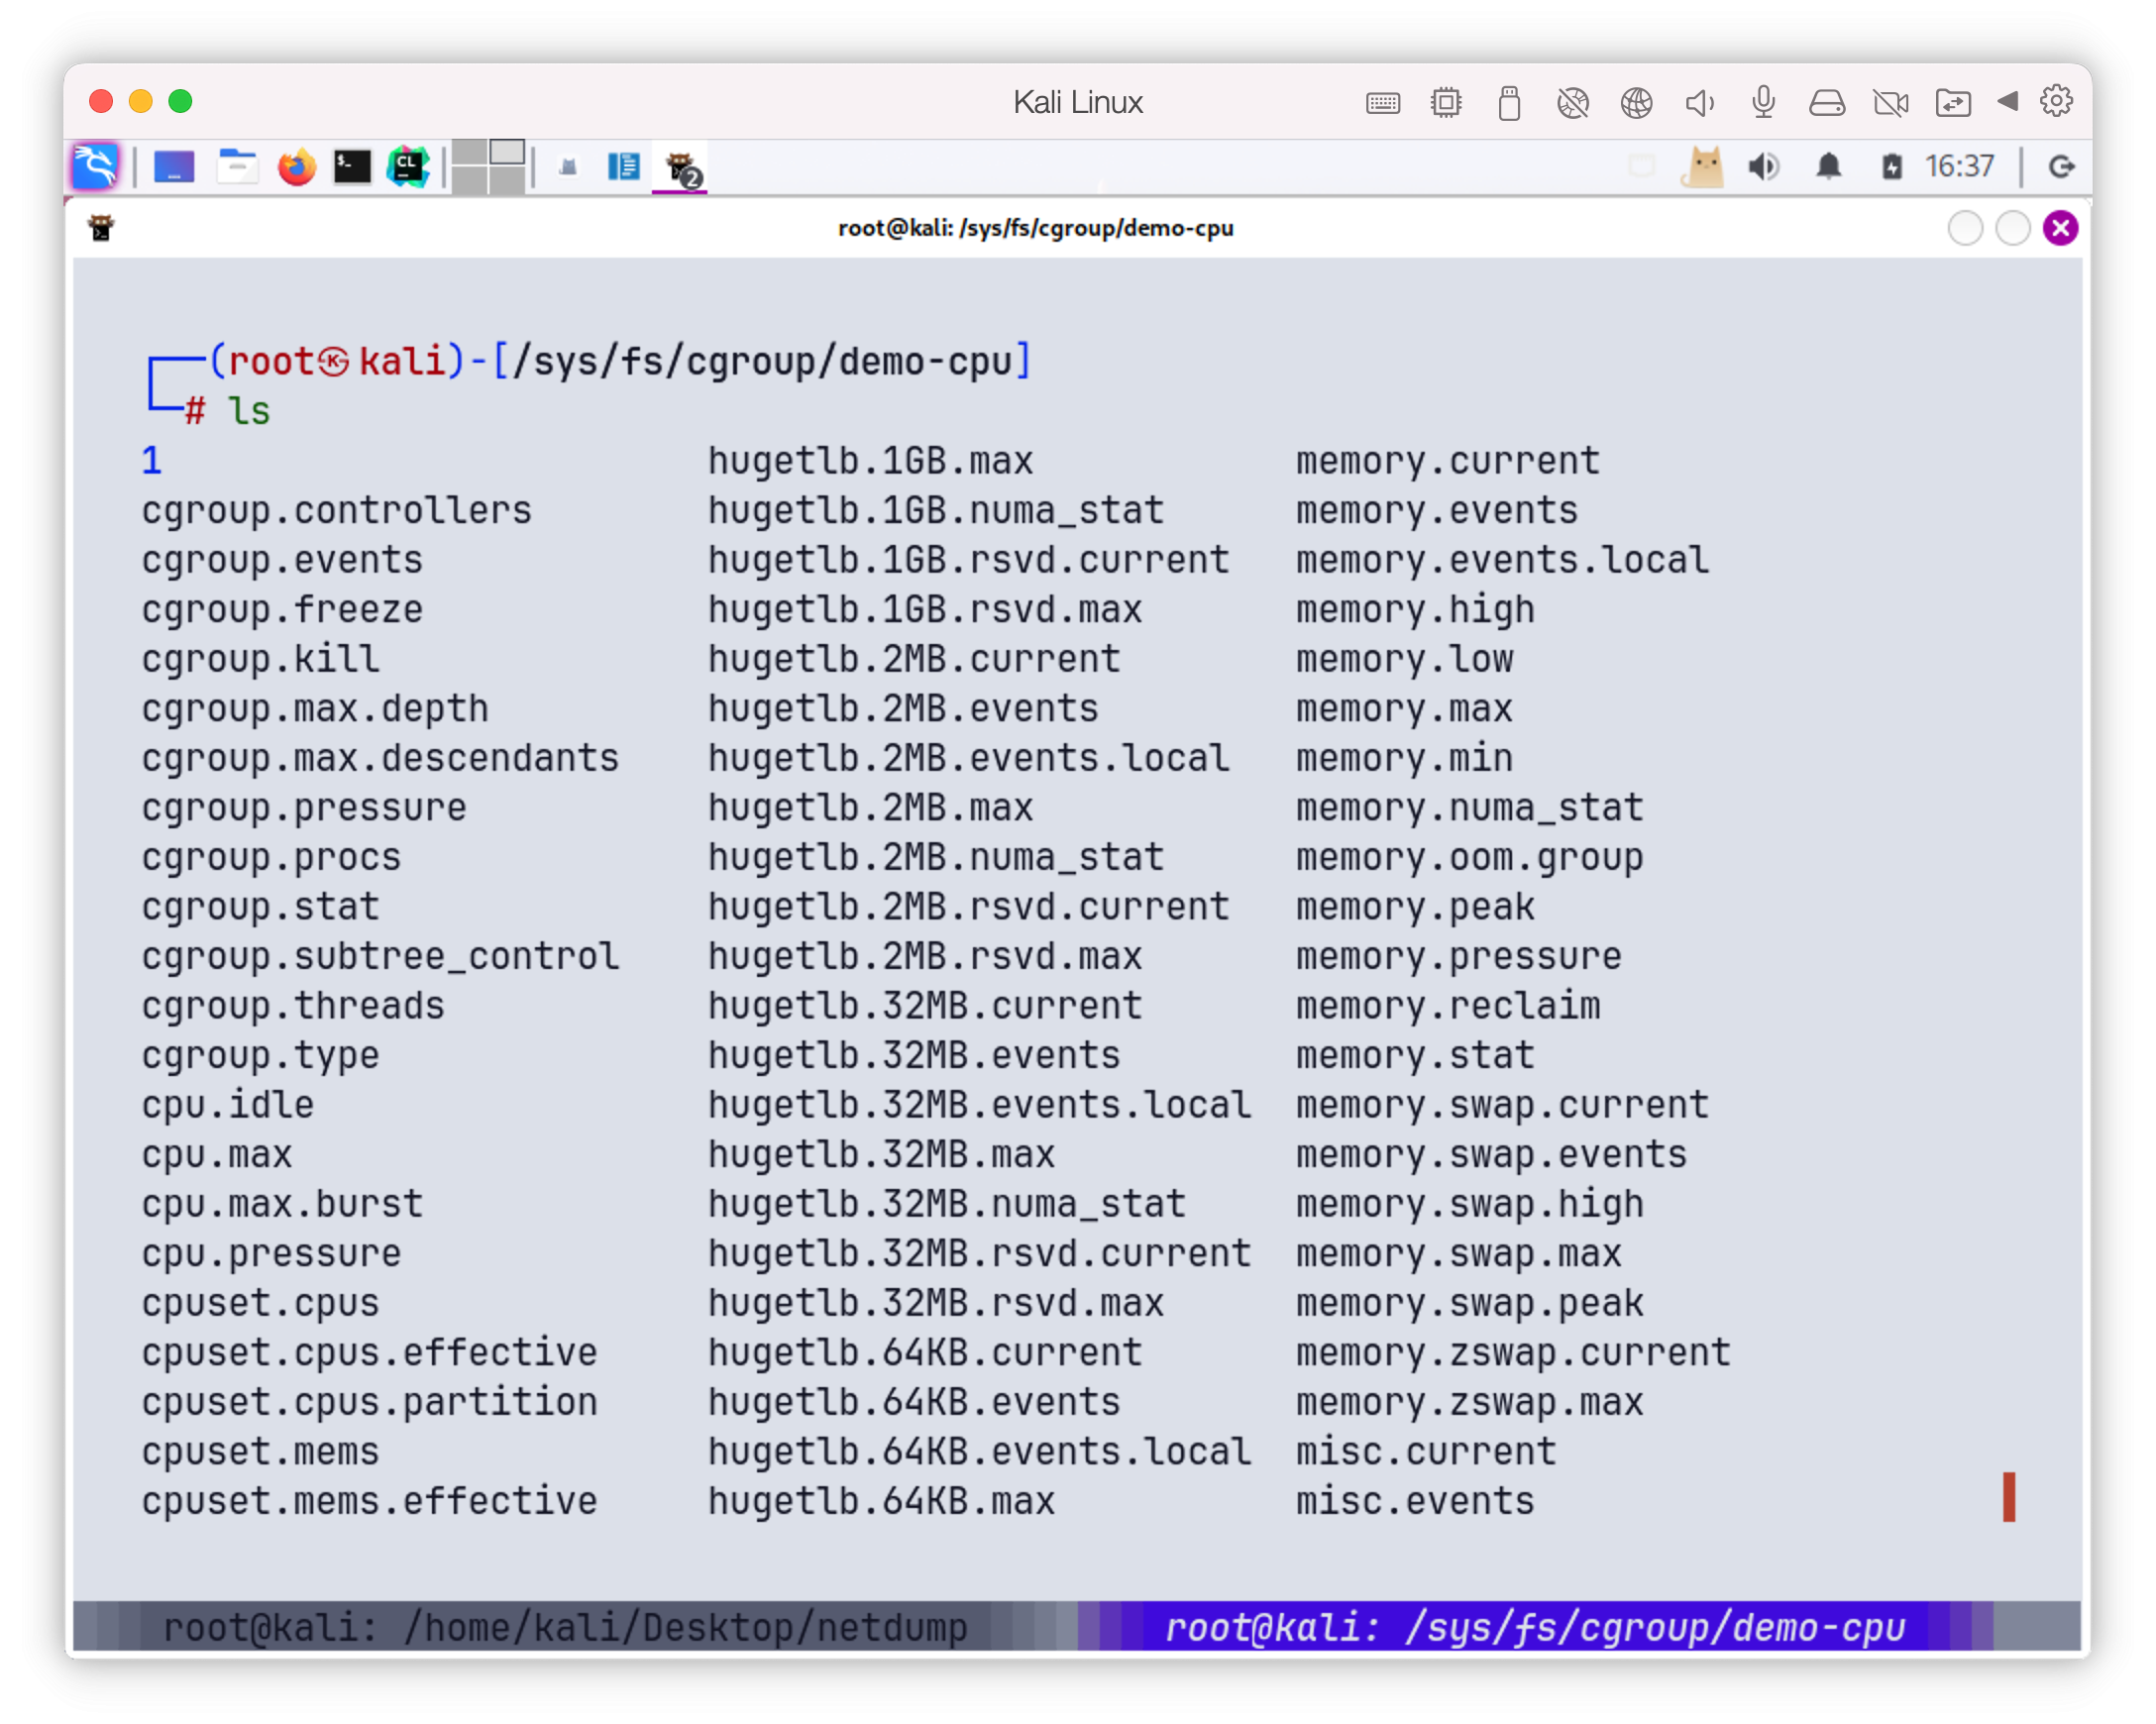Open VM keyboard settings in the Kali Linux window toolbar
Image resolution: width=2156 pixels, height=1724 pixels.
[x=1383, y=102]
